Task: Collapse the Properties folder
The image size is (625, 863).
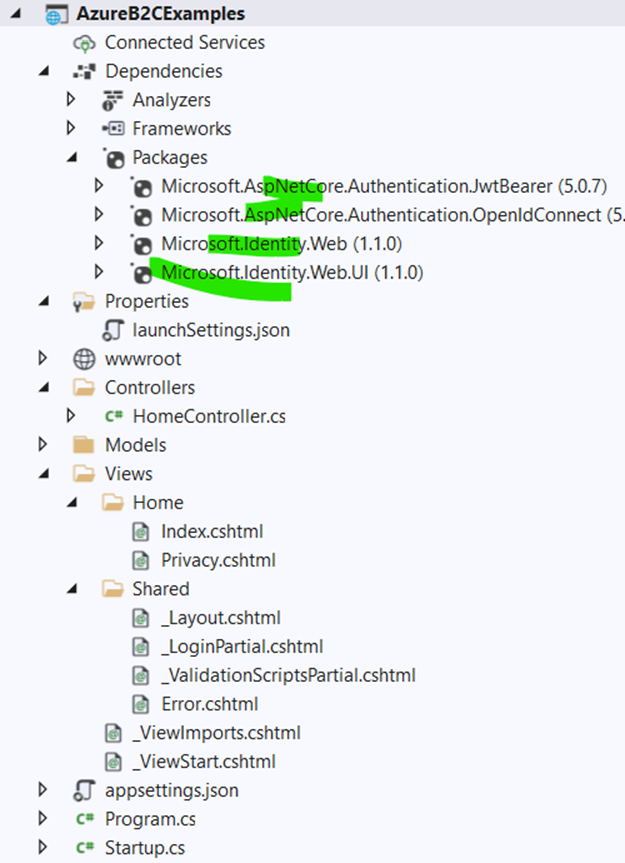Action: pos(43,302)
